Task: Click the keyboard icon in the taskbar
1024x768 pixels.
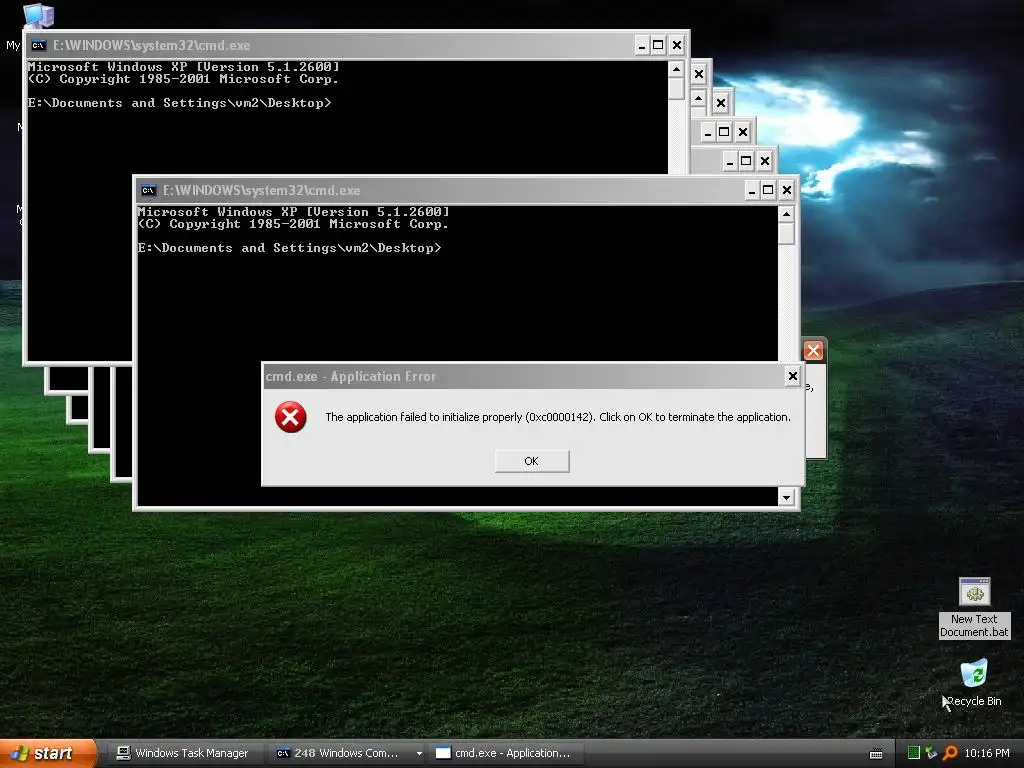Action: (x=876, y=754)
